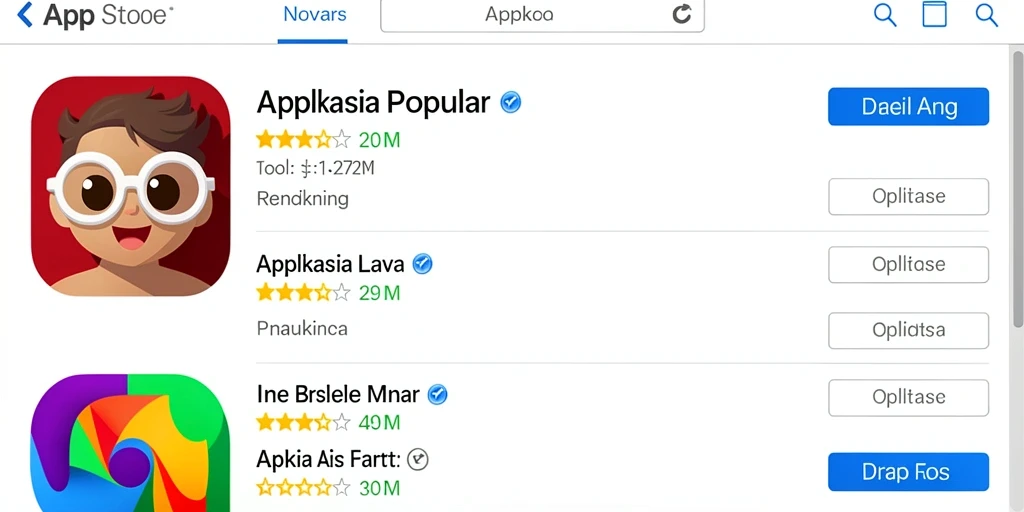This screenshot has height=512, width=1024.
Task: Click the Oplitase button beside Rendkning
Action: tap(908, 197)
